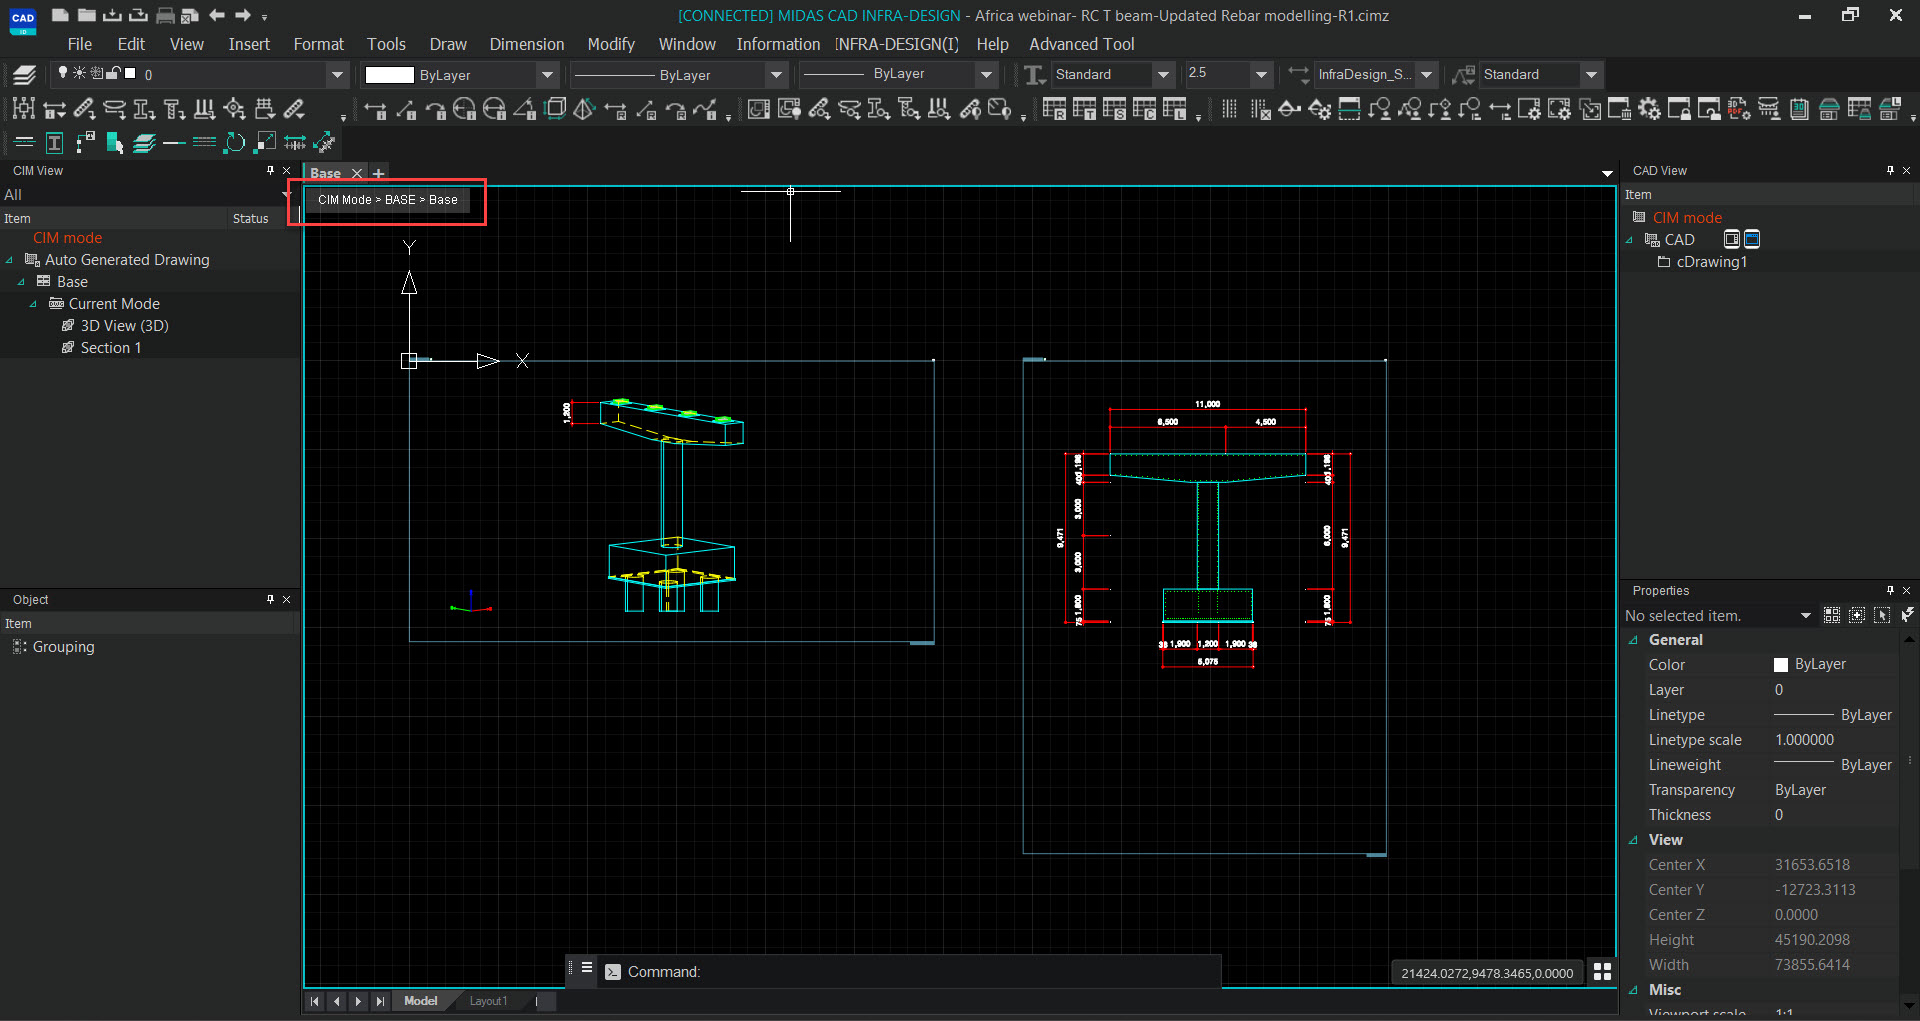Image resolution: width=1920 pixels, height=1021 pixels.
Task: Click the Open folder icon in quick access bar
Action: tap(86, 15)
